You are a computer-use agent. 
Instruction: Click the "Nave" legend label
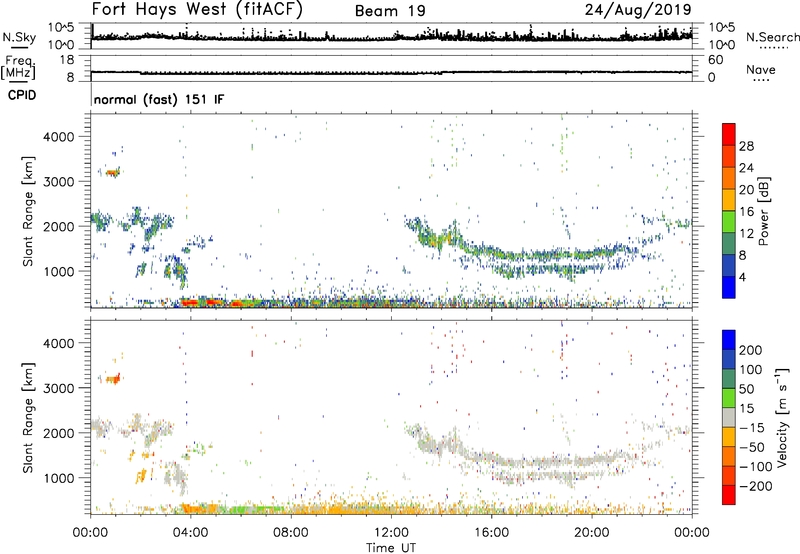761,69
